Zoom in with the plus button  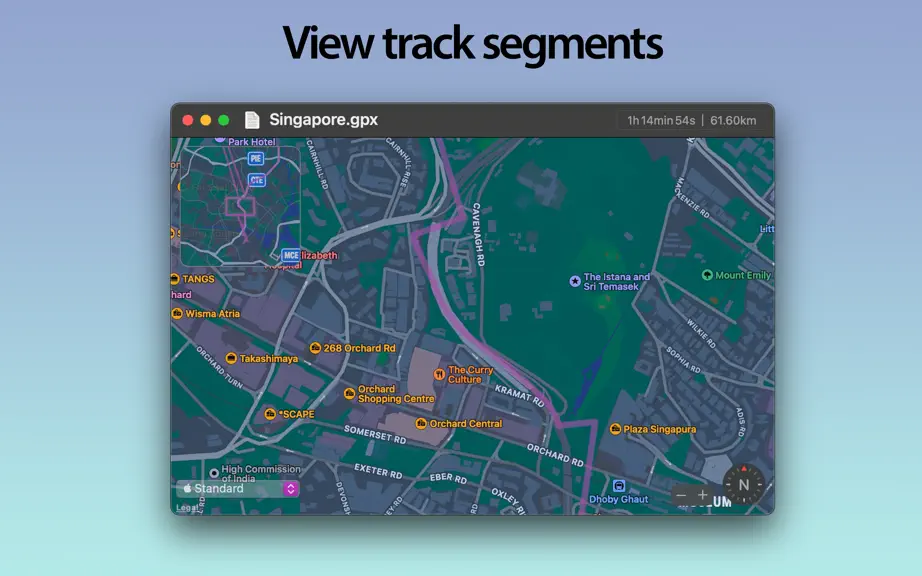(703, 495)
